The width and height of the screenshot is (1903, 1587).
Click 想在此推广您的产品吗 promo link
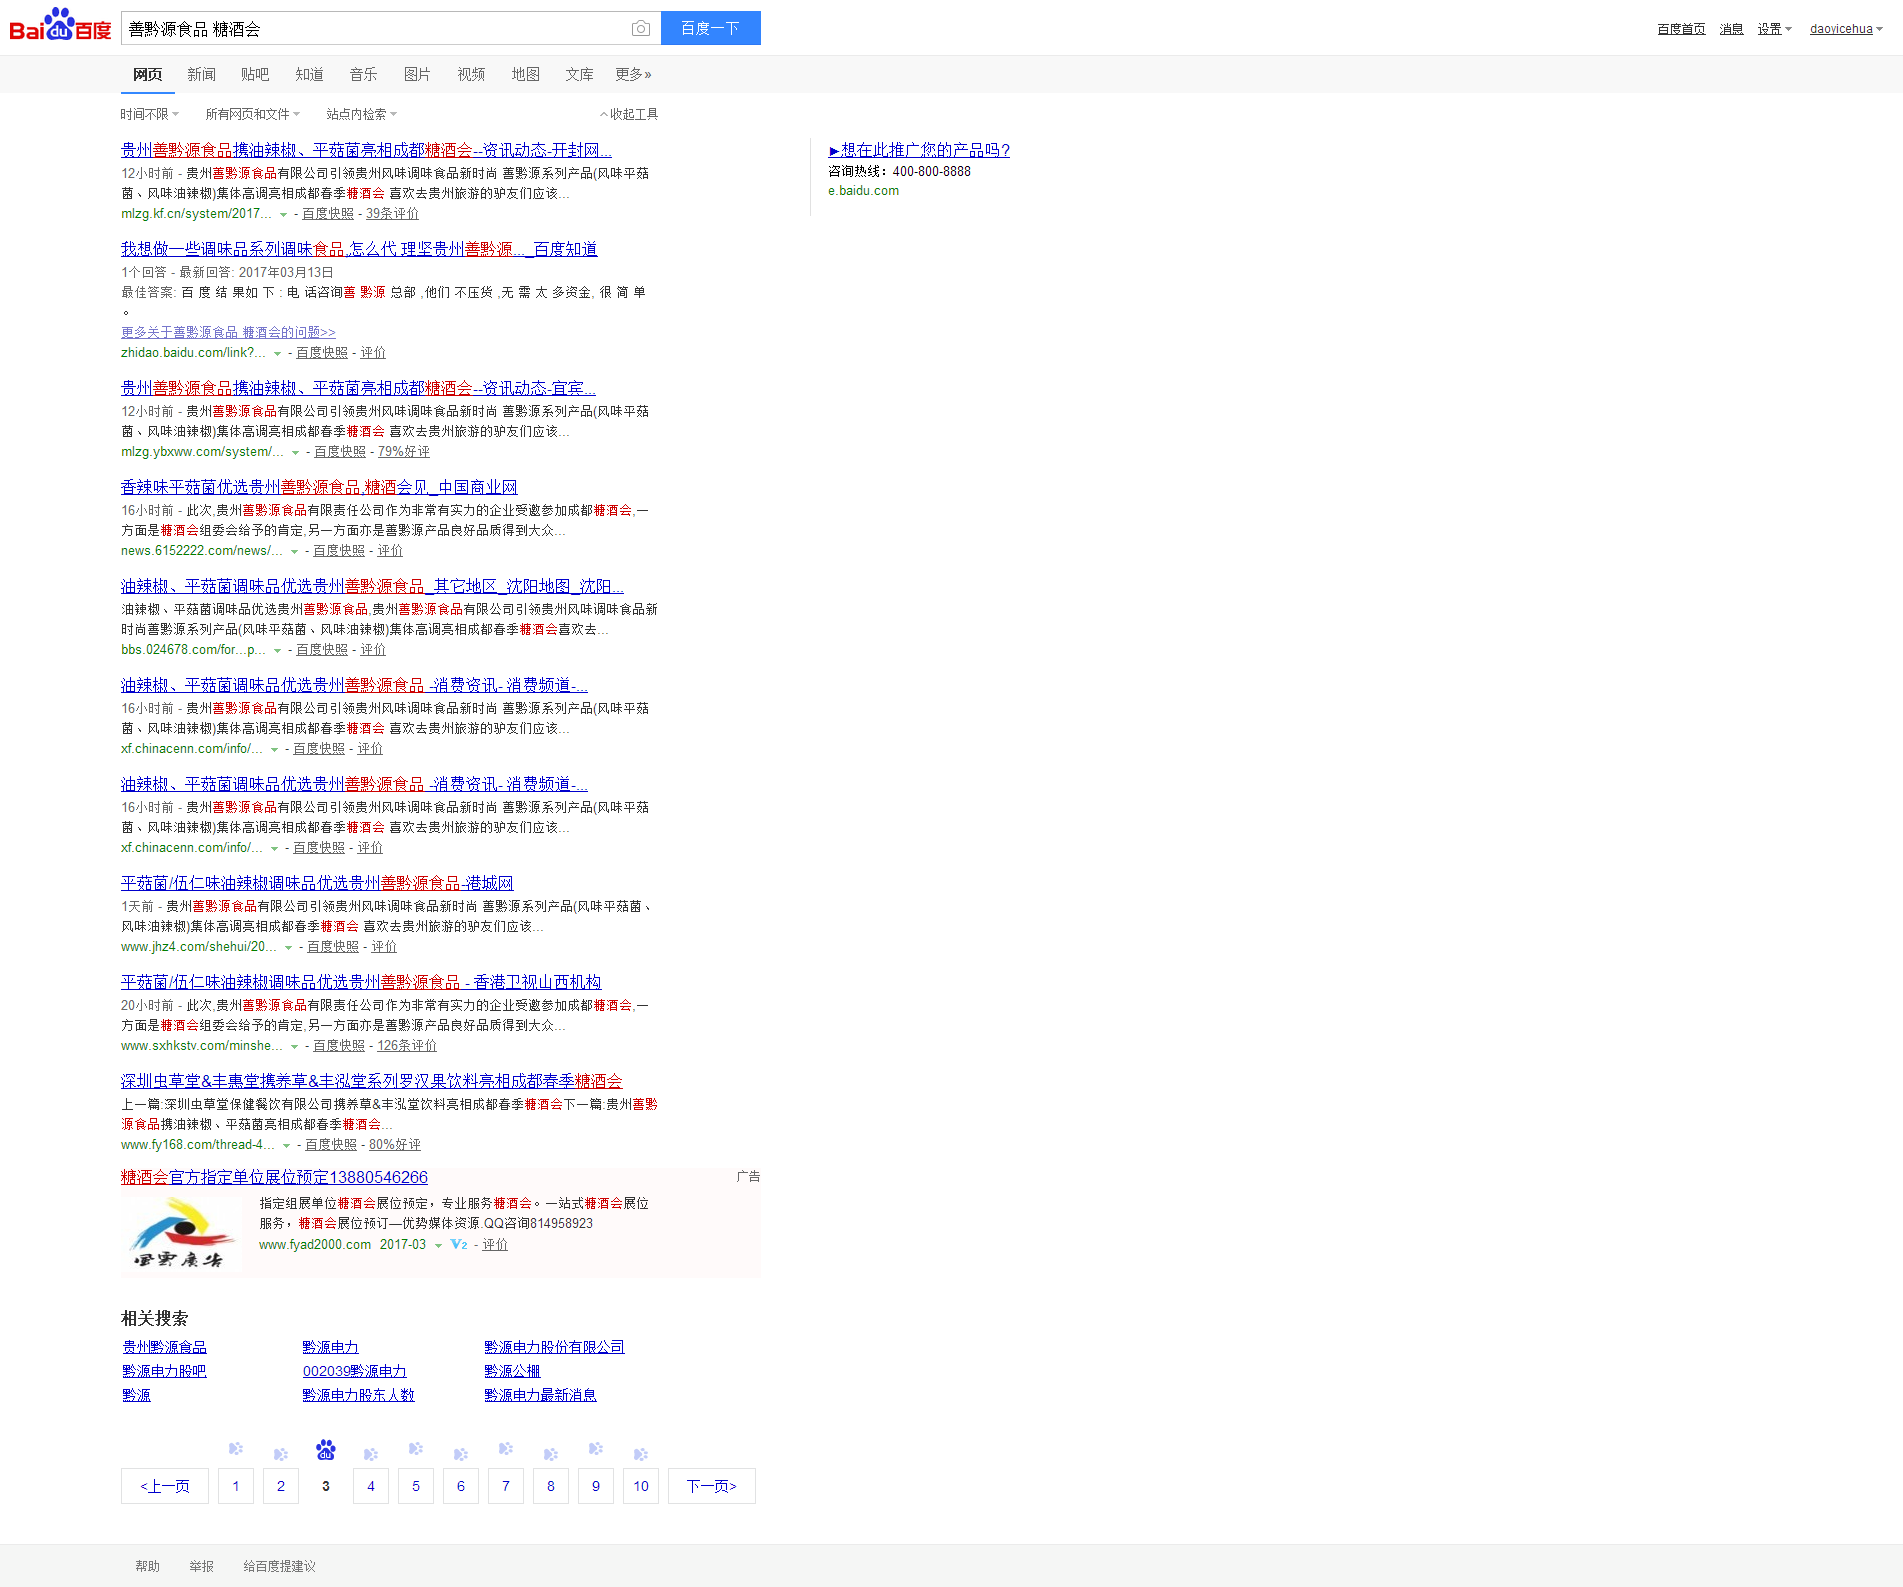pos(919,150)
